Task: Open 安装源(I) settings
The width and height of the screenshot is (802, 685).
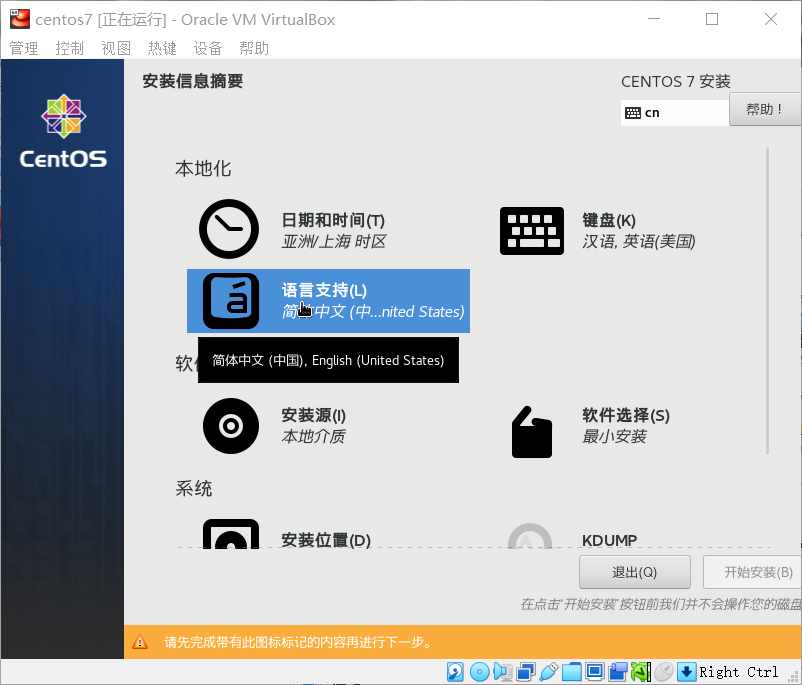Action: pyautogui.click(x=314, y=415)
